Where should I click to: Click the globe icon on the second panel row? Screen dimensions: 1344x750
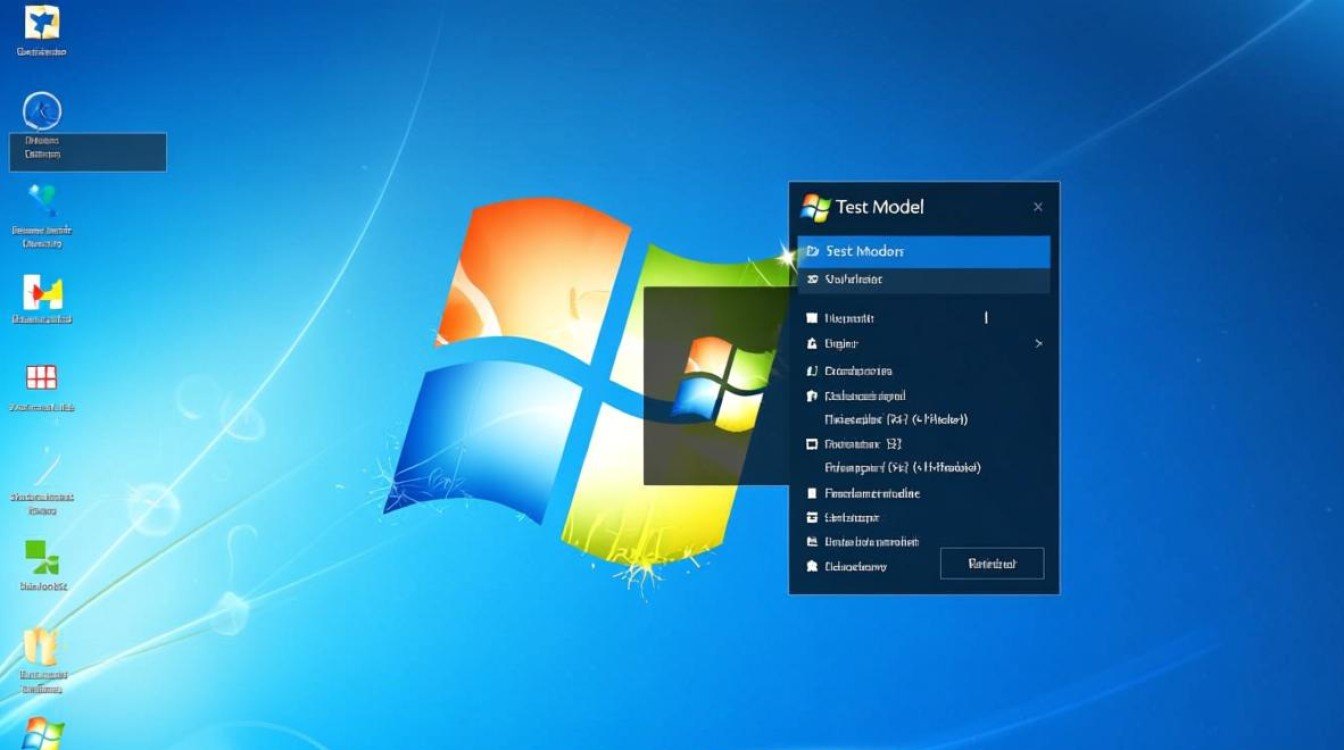click(812, 280)
